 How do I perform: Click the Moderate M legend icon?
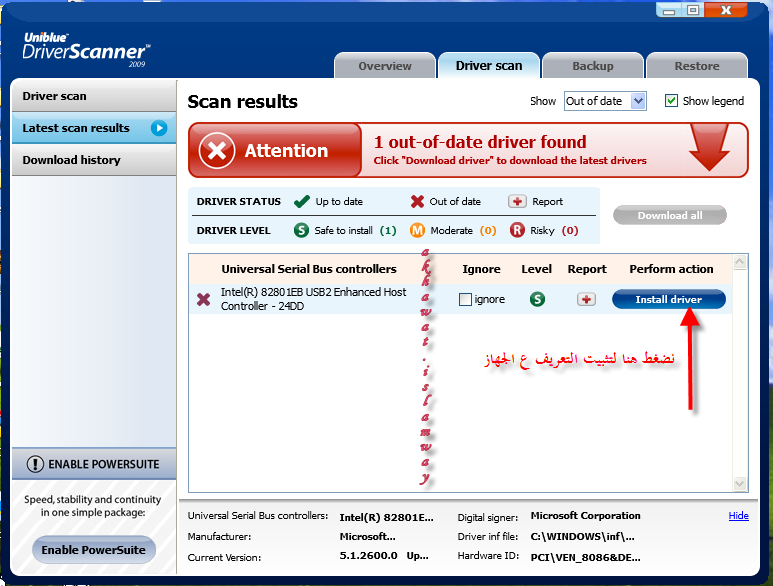(417, 230)
